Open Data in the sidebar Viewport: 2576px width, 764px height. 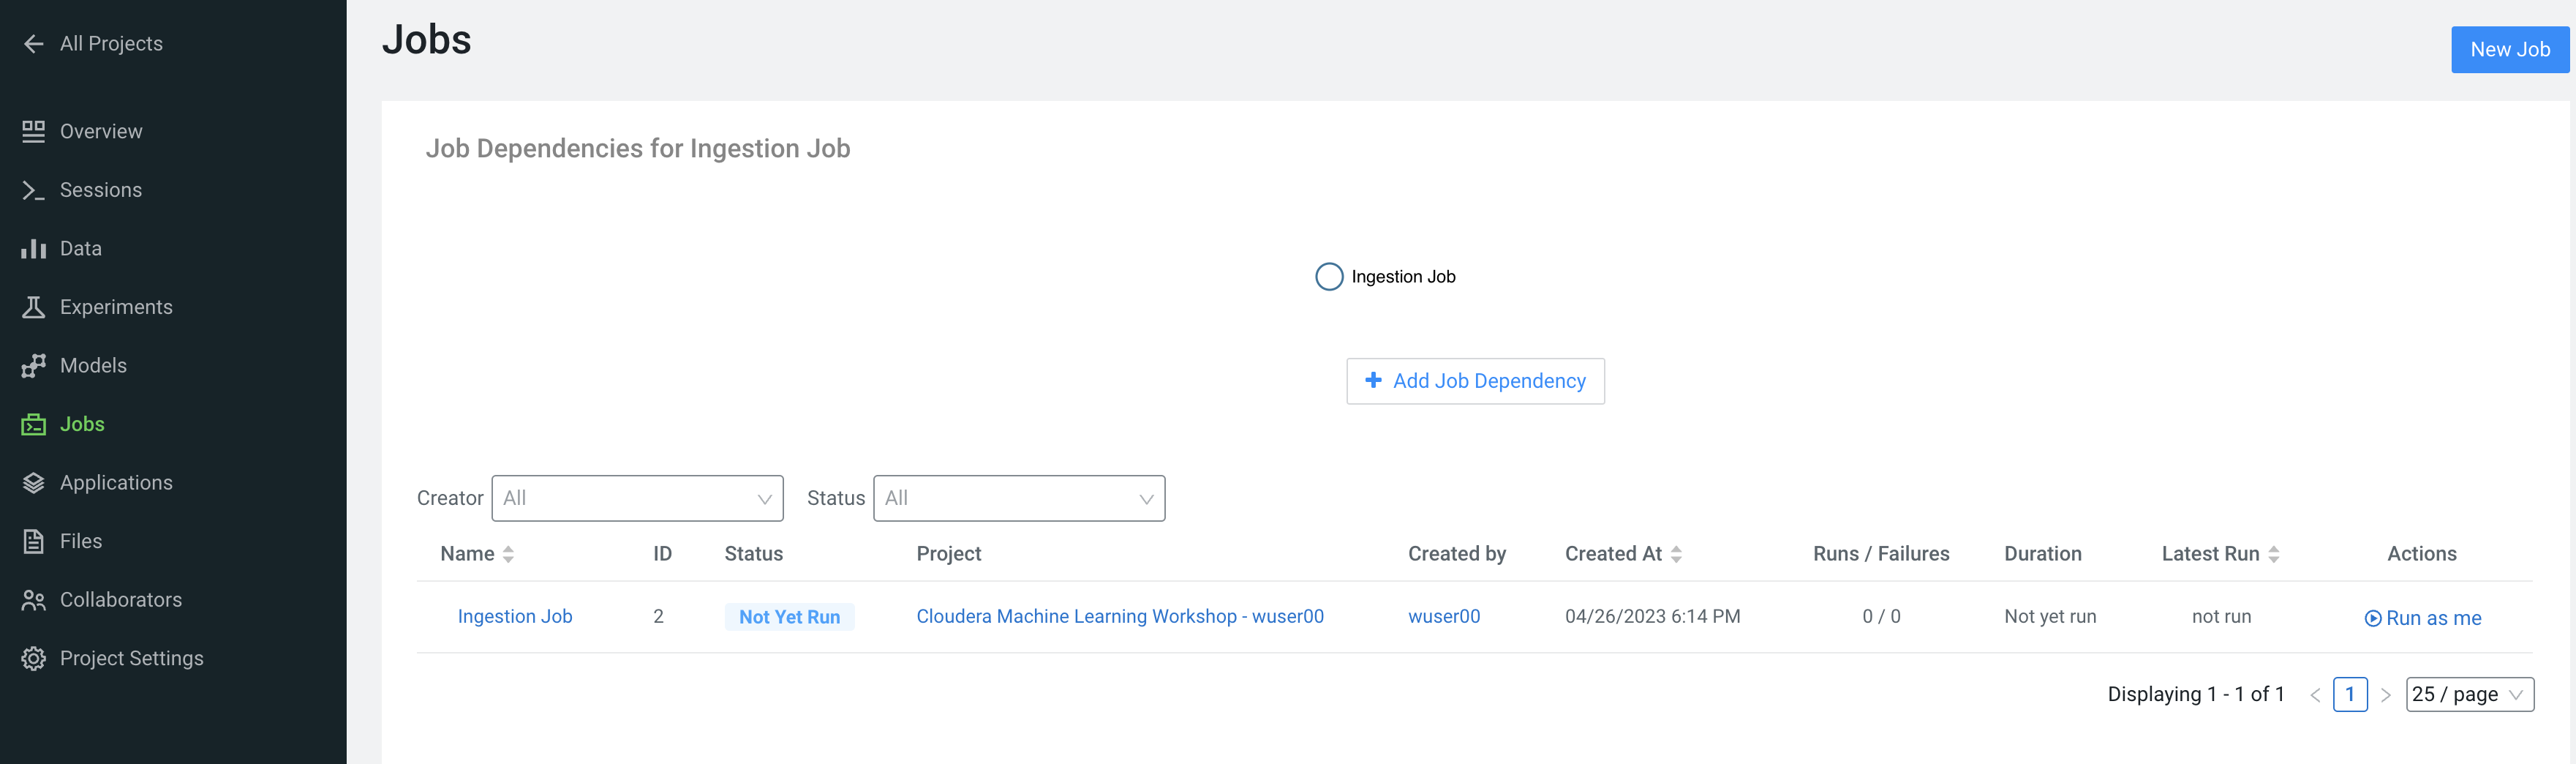click(81, 248)
